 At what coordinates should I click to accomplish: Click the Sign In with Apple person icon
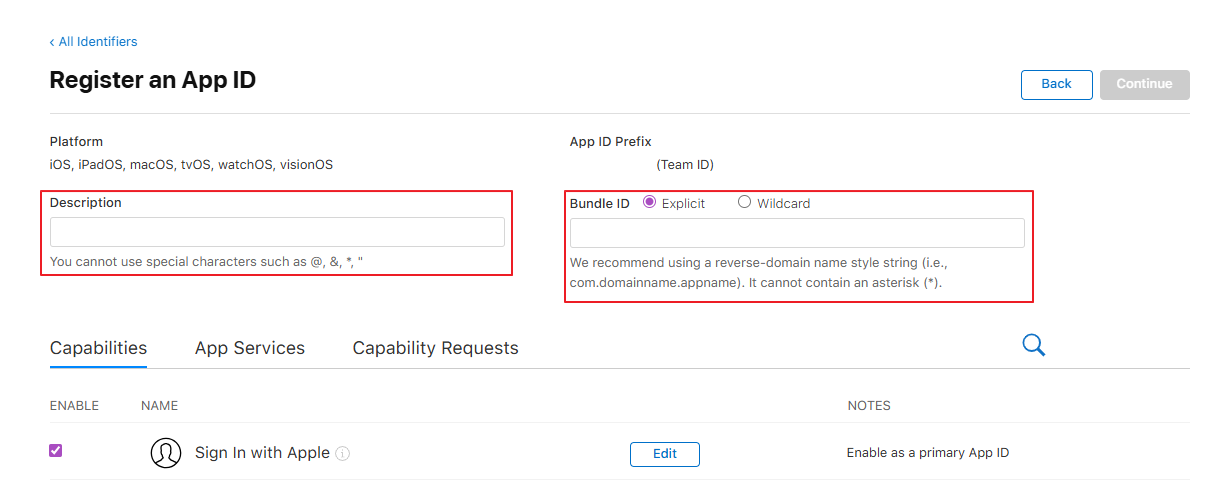pos(166,453)
